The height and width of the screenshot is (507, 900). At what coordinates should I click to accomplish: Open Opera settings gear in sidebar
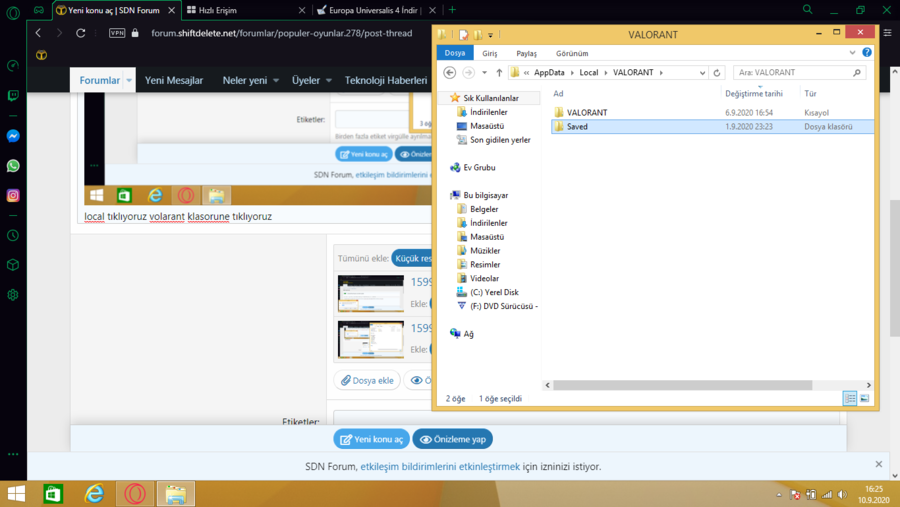tap(13, 295)
